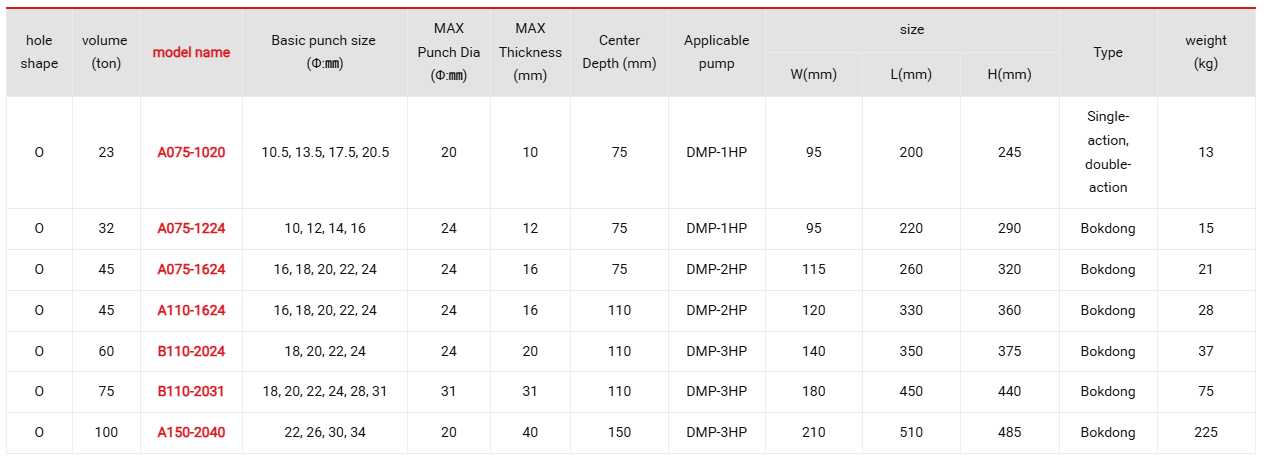
Task: Select the '18, 20, 22, 24, 28, 31' cell
Action: [324, 392]
